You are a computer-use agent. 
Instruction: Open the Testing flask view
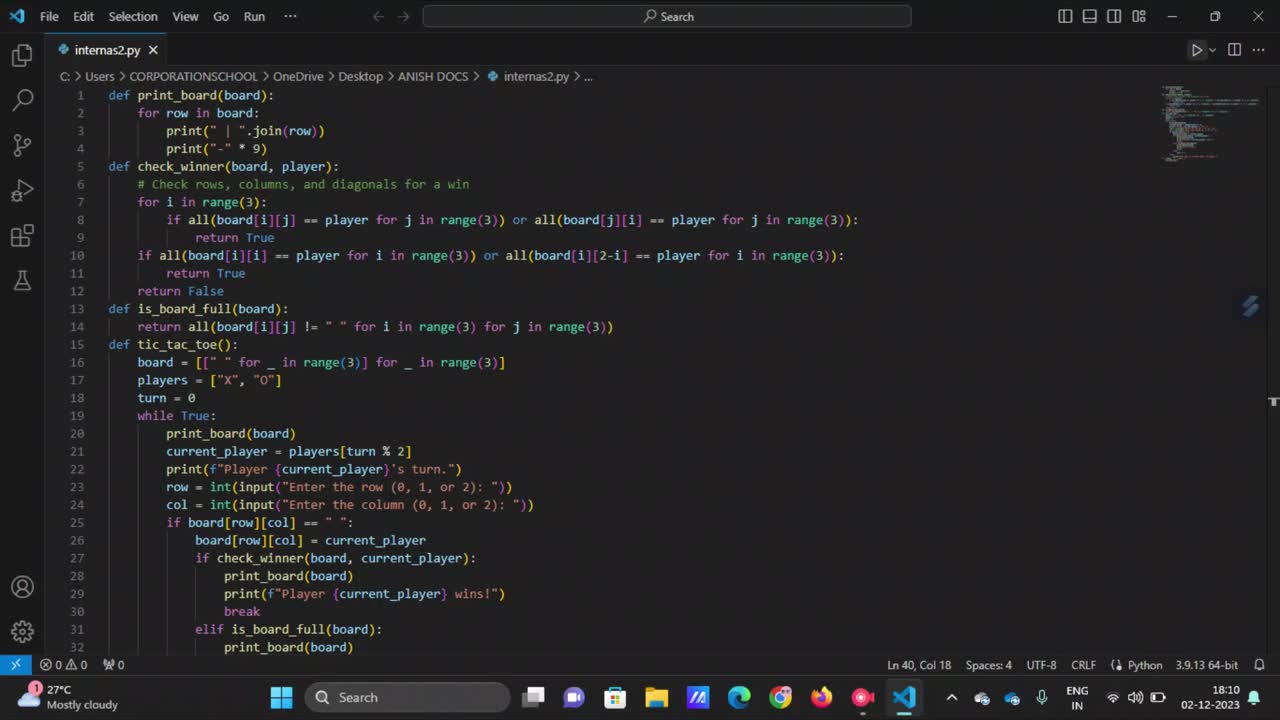coord(22,281)
